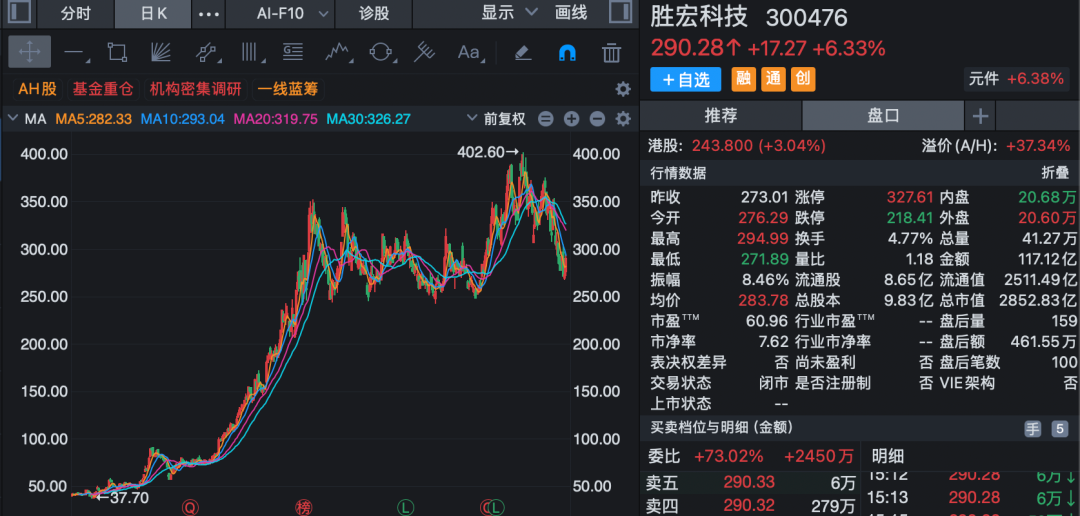Toggle the 手 unit button
Image resolution: width=1080 pixels, height=516 pixels.
pyautogui.click(x=1032, y=429)
